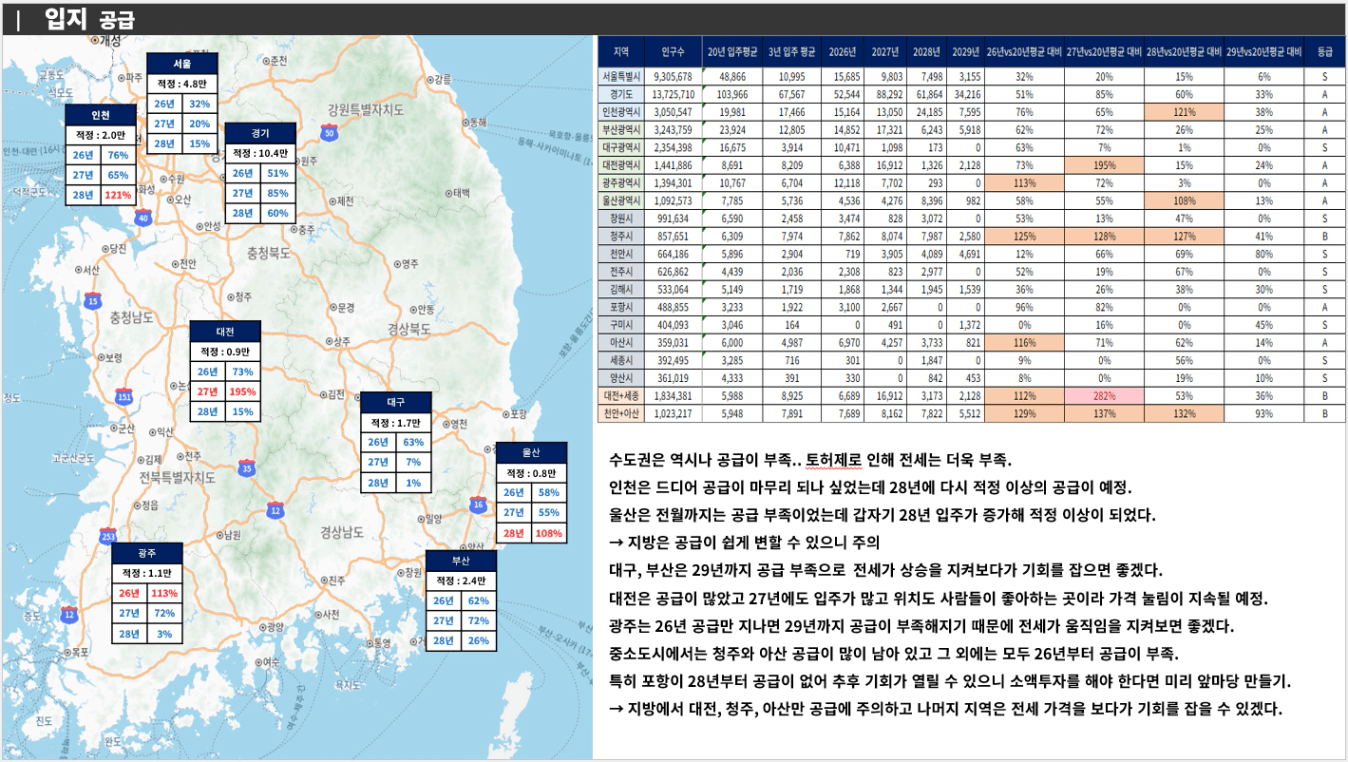Click the pink highlighted 282% table cell

coord(1103,393)
